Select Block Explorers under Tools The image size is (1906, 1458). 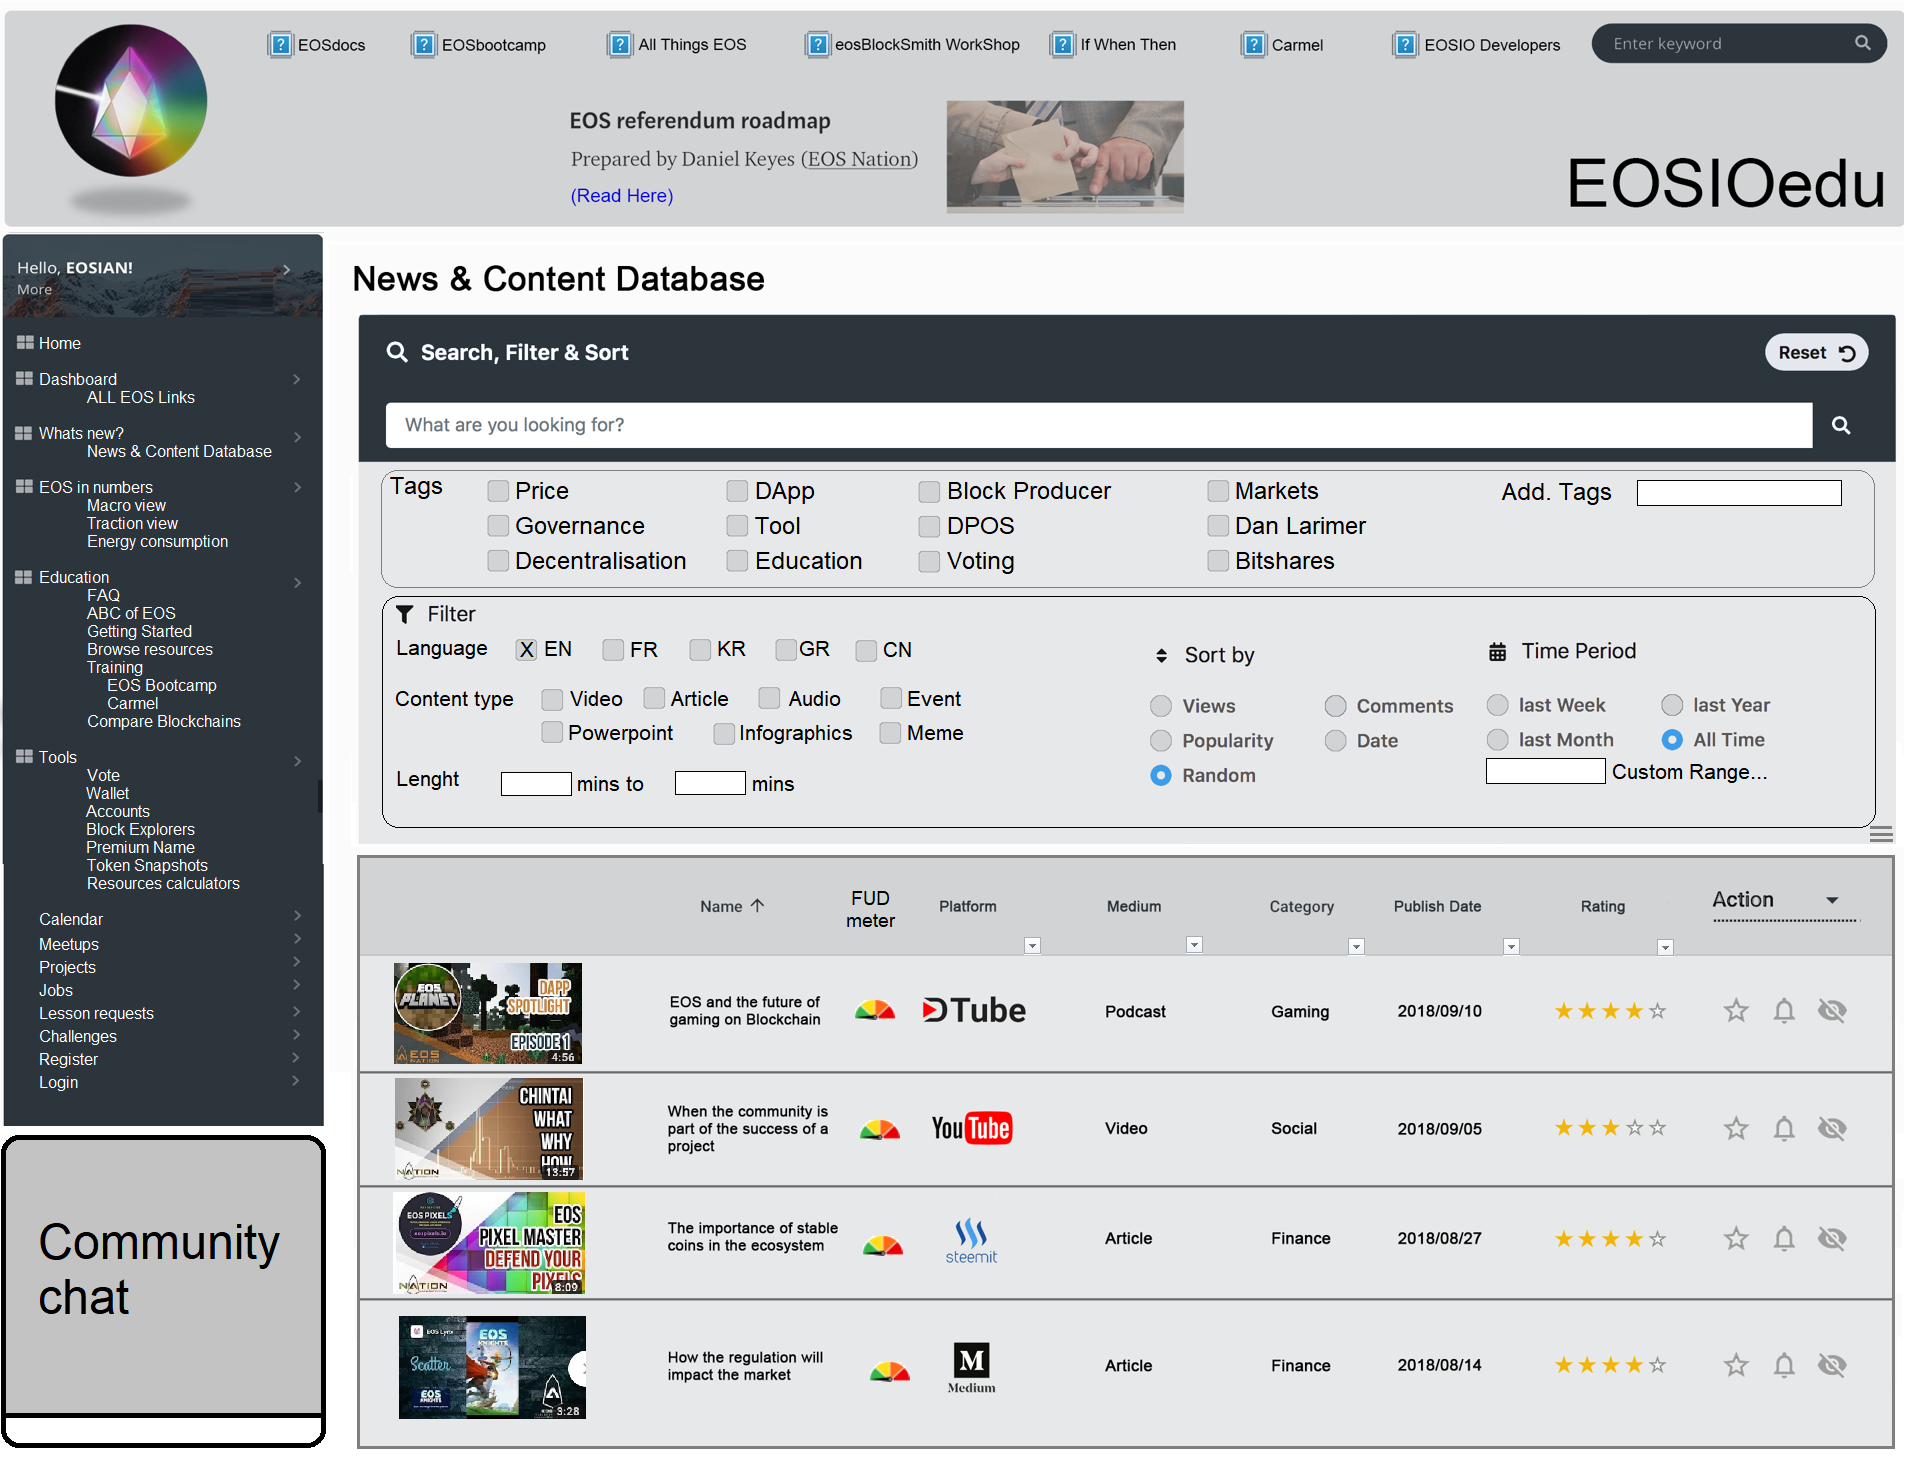pyautogui.click(x=140, y=829)
